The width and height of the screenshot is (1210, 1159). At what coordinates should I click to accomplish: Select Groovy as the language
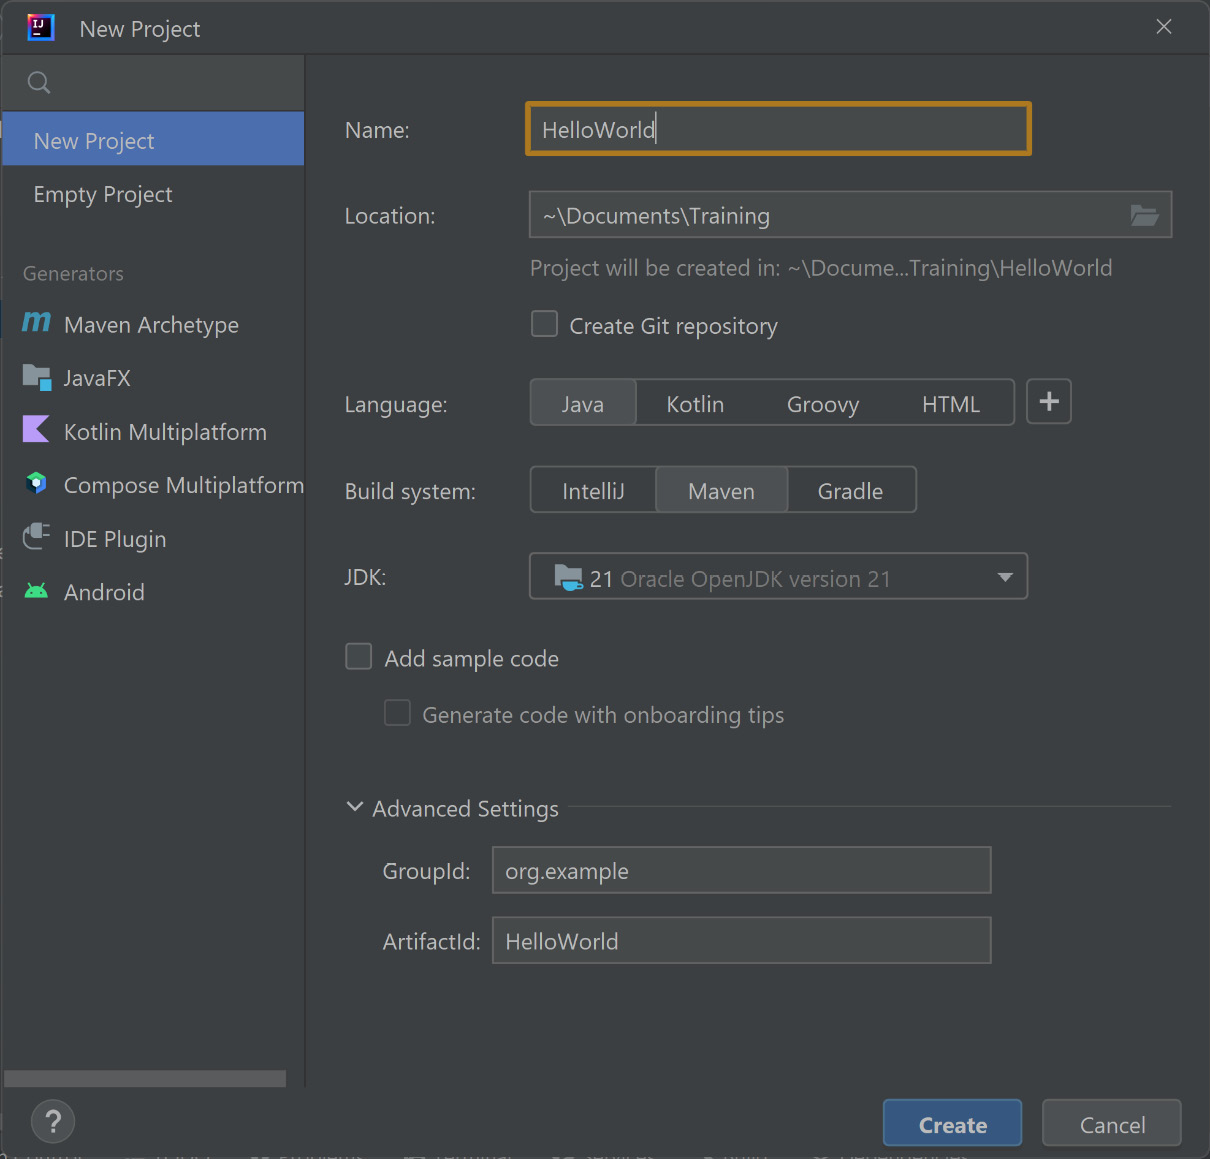[823, 403]
